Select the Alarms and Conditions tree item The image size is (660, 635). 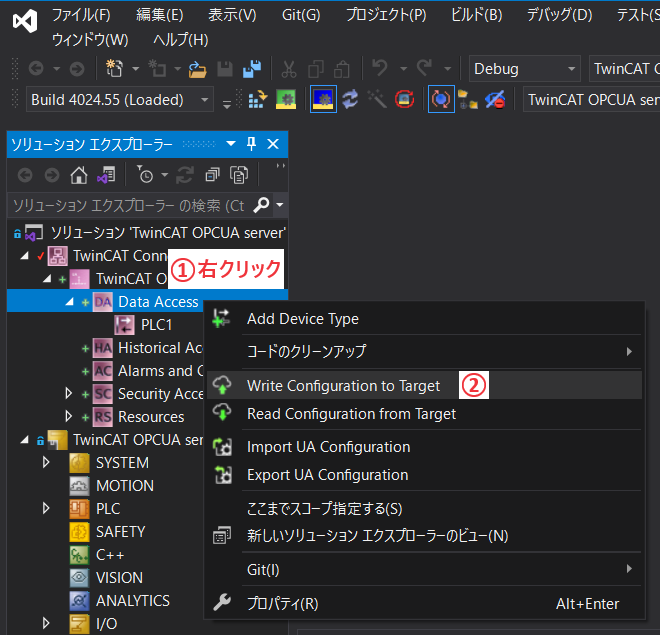click(160, 371)
